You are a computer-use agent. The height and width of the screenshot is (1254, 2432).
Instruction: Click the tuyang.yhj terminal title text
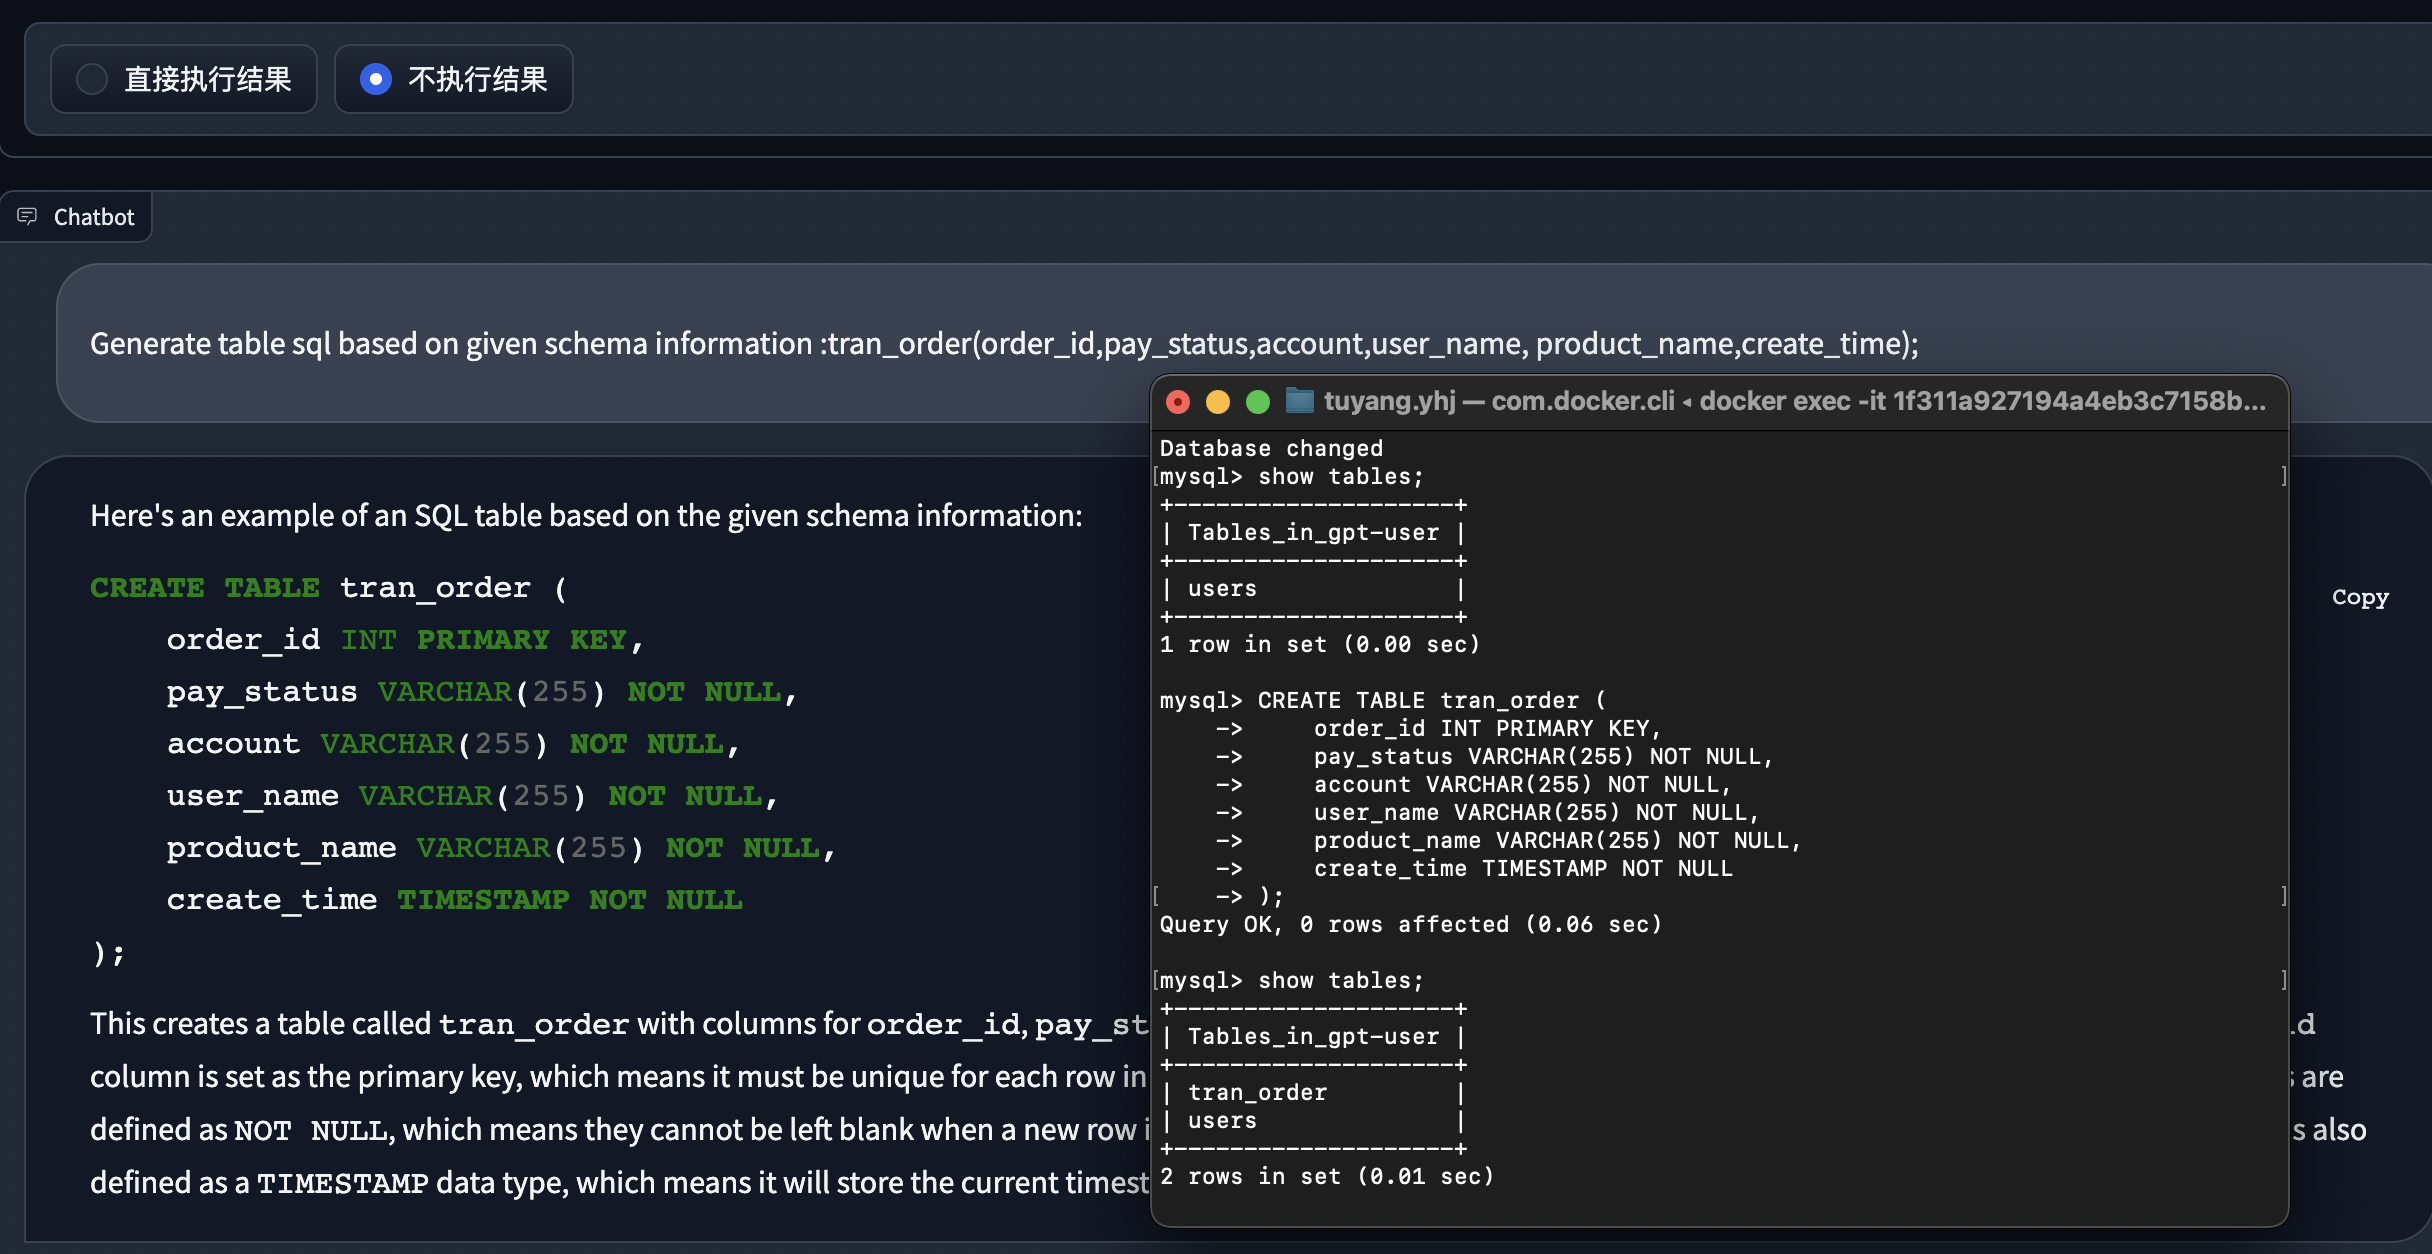1390,401
